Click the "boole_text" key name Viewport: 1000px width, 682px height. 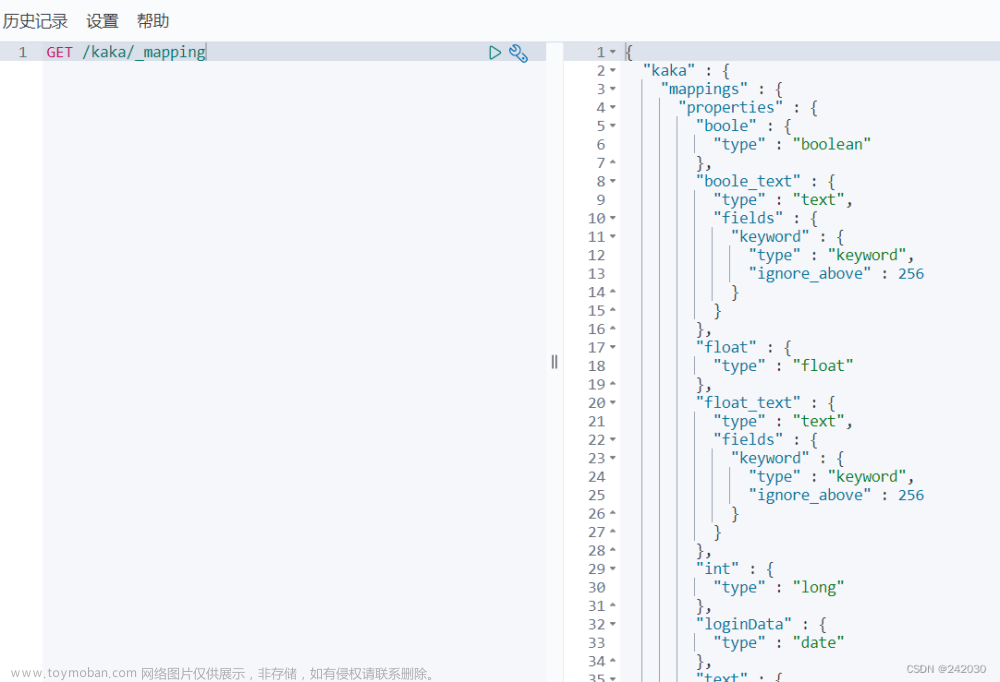(x=749, y=181)
